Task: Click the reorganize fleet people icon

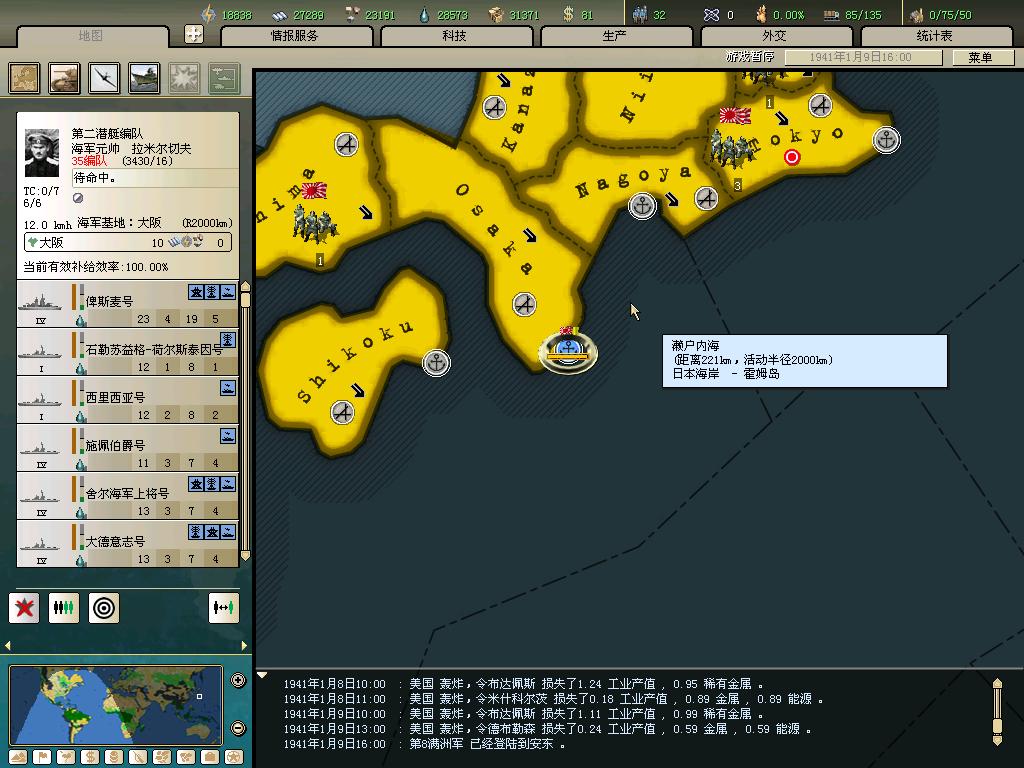Action: click(64, 607)
